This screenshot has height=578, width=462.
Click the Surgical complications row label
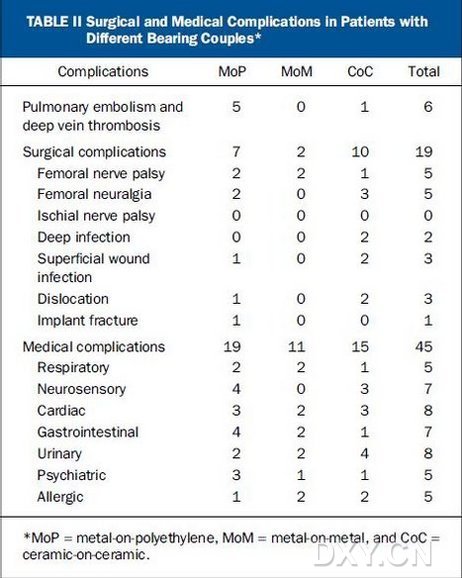pos(94,152)
